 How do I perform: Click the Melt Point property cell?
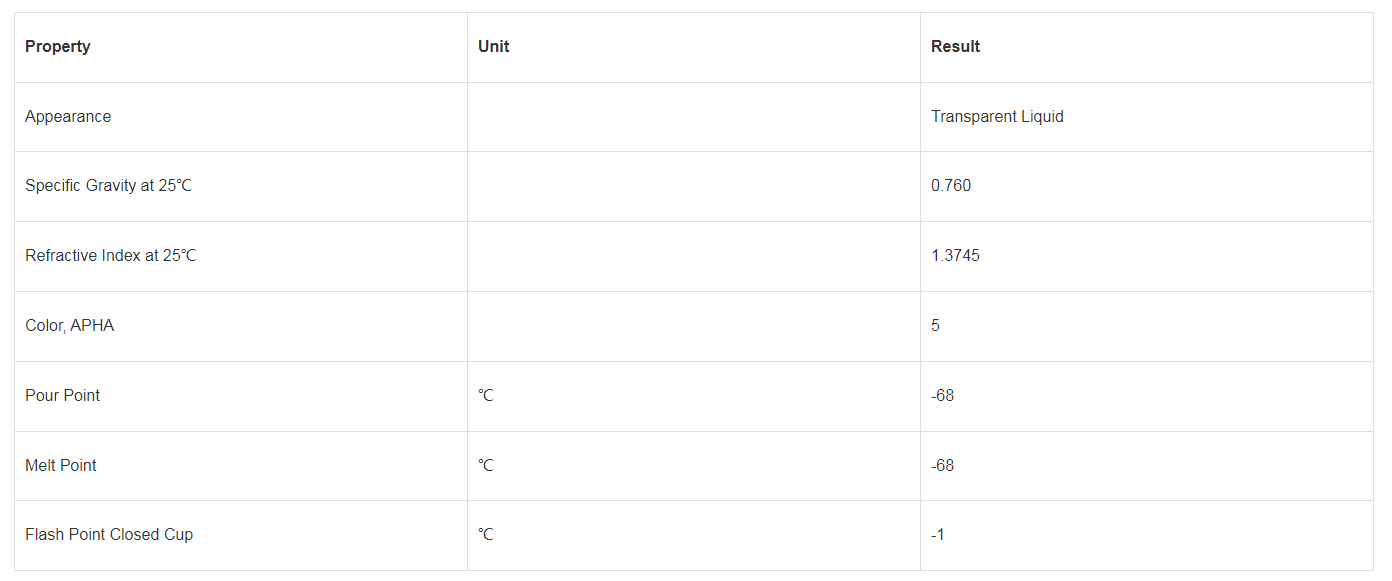[241, 466]
